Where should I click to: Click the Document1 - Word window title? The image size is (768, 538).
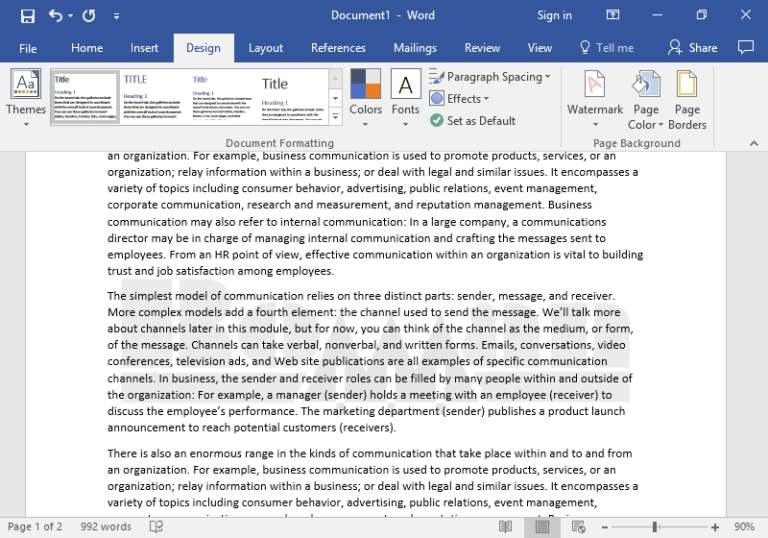(383, 15)
